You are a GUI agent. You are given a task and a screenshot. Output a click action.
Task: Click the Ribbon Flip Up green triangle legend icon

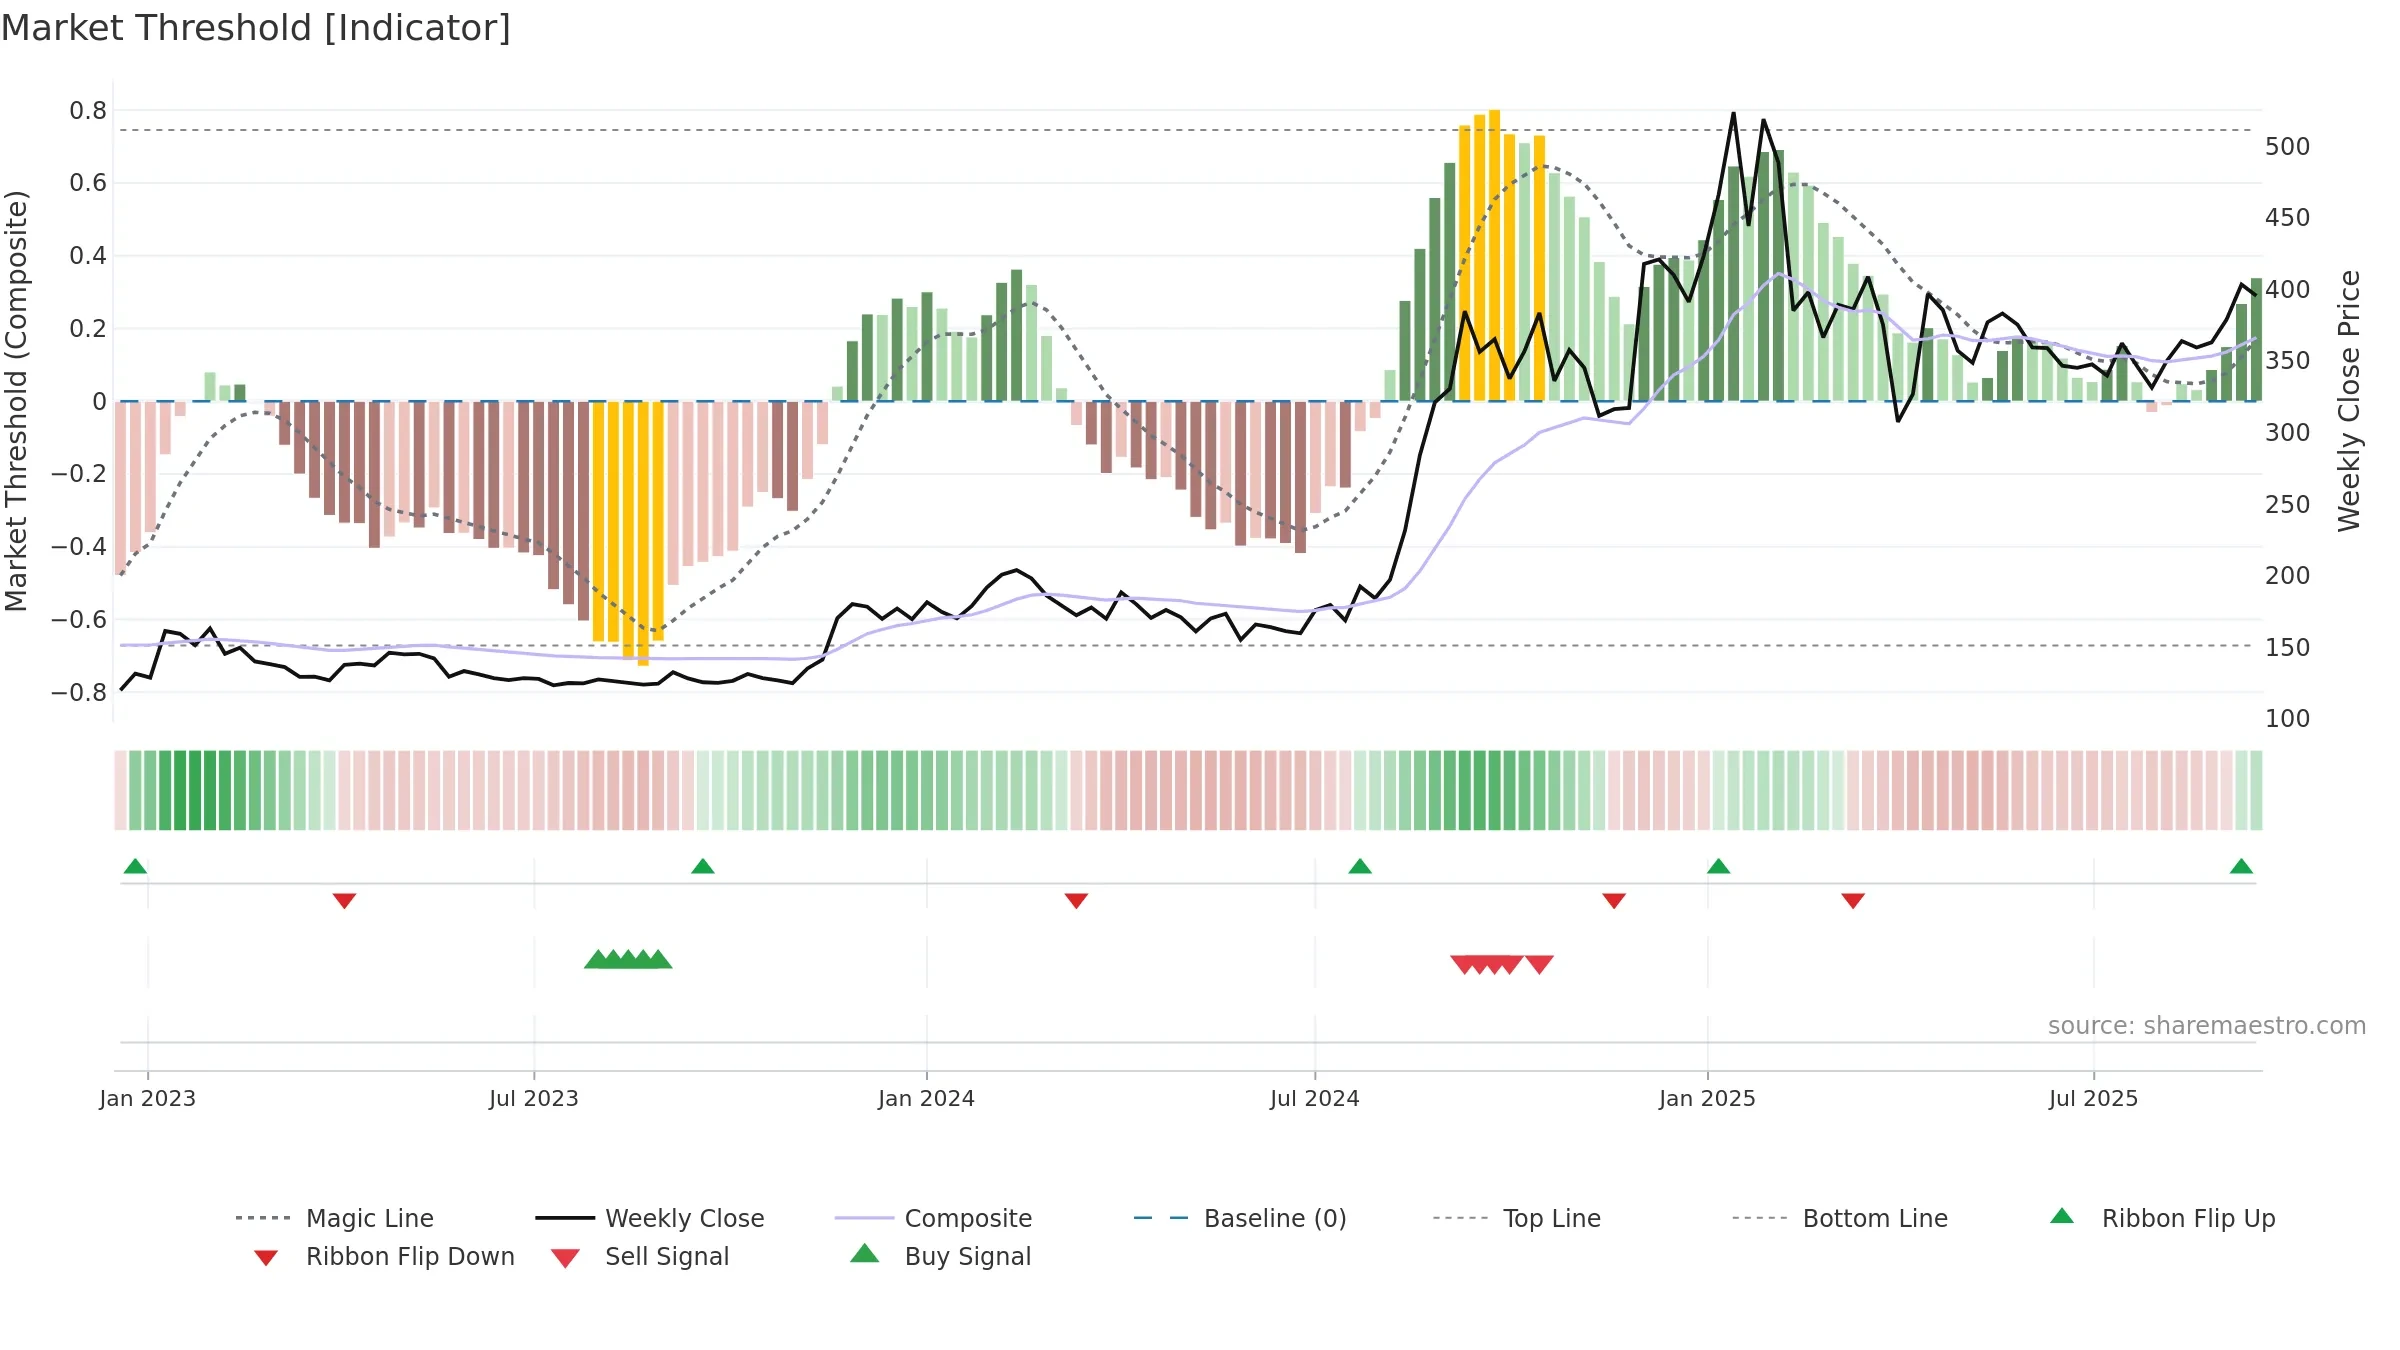coord(2062,1216)
